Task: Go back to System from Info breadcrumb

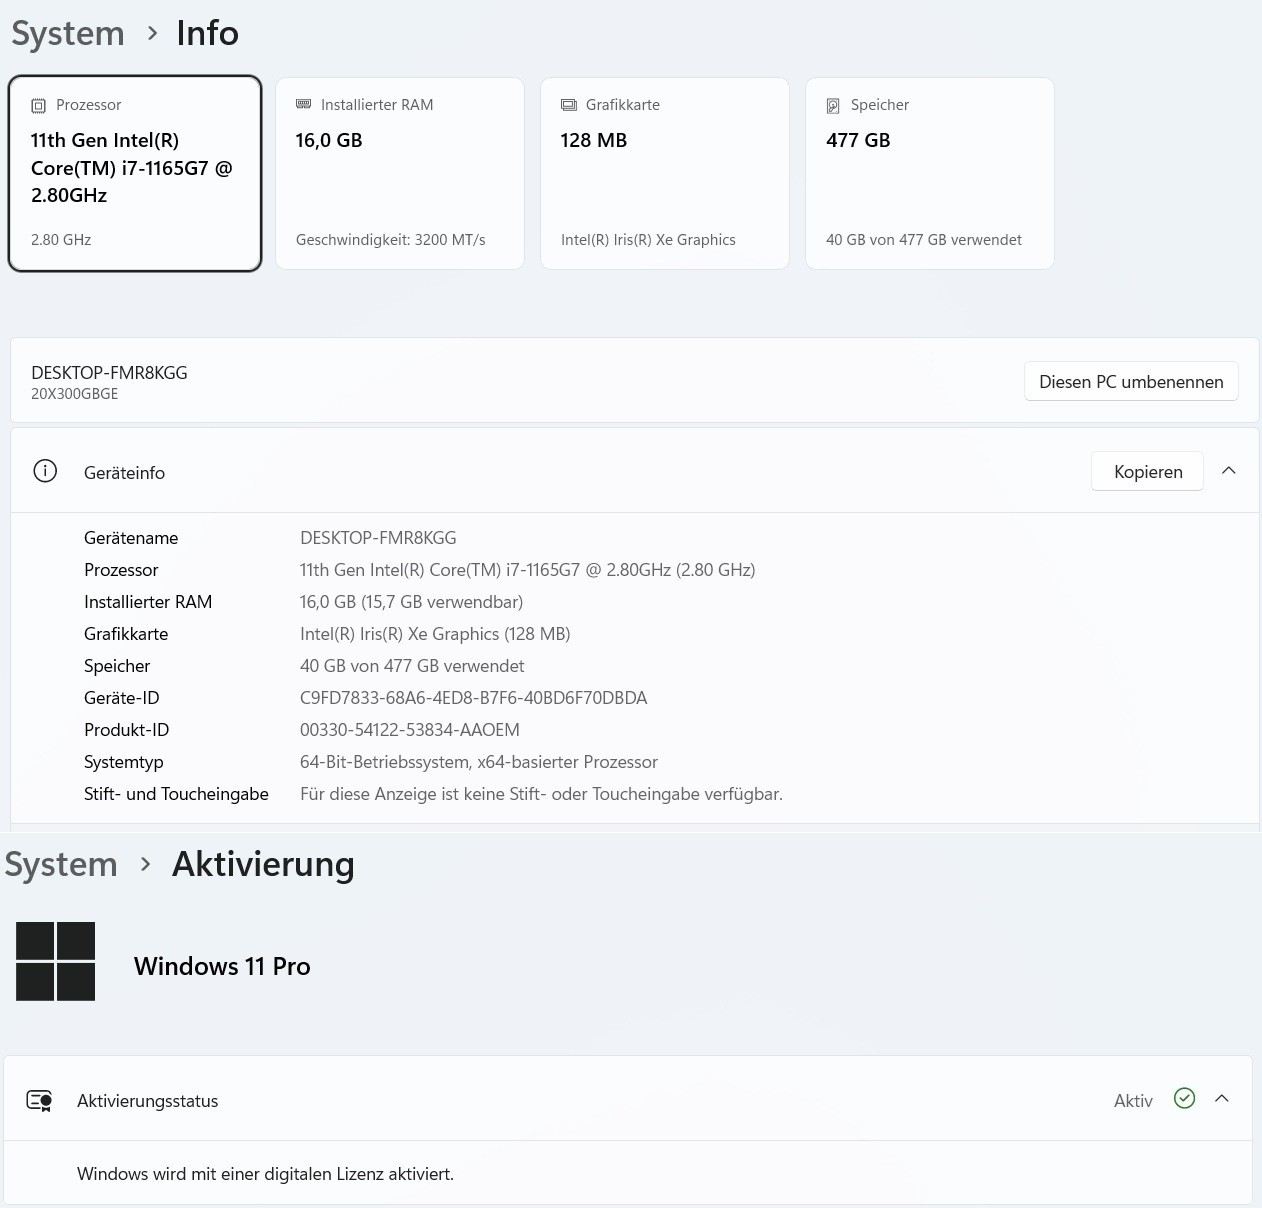Action: (x=68, y=34)
